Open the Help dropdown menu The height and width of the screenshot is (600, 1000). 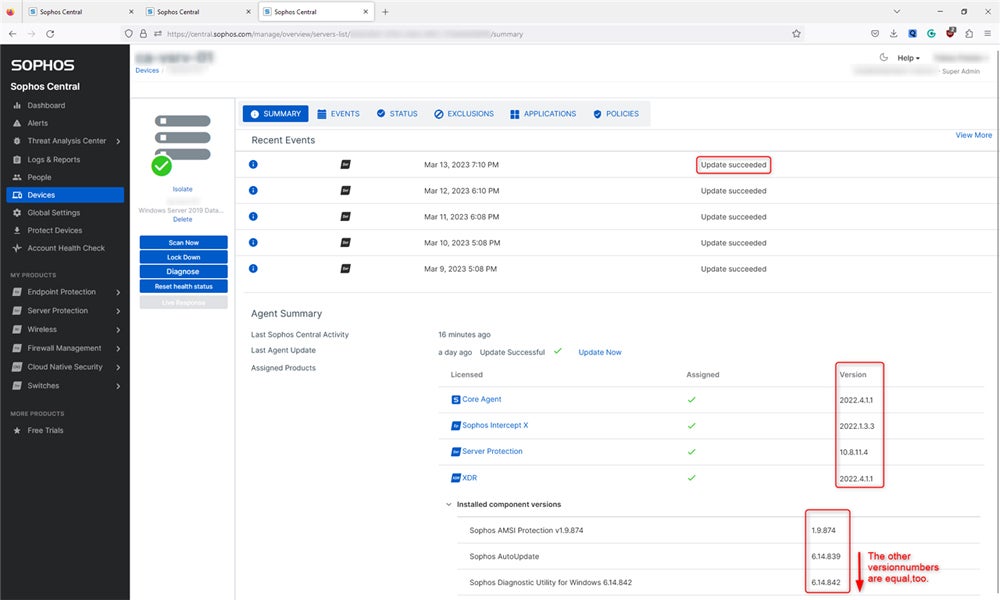click(x=905, y=57)
